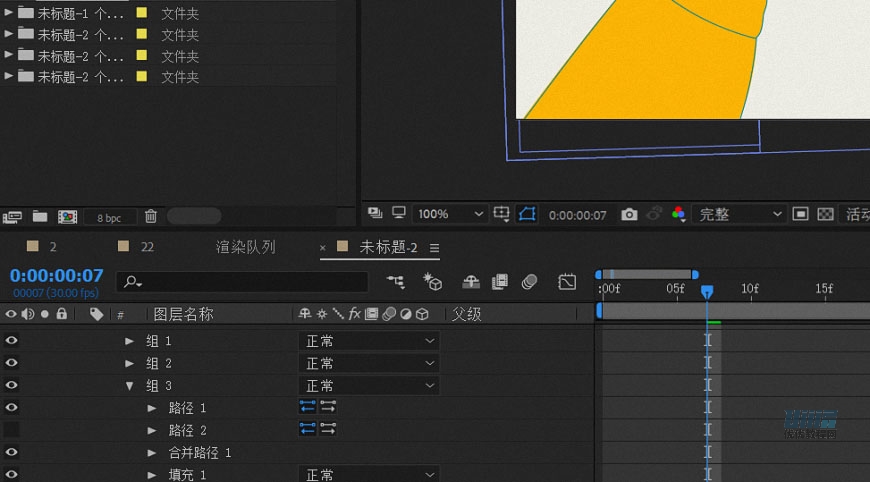
Task: Enable the motion blur timeline switch
Action: (x=530, y=282)
